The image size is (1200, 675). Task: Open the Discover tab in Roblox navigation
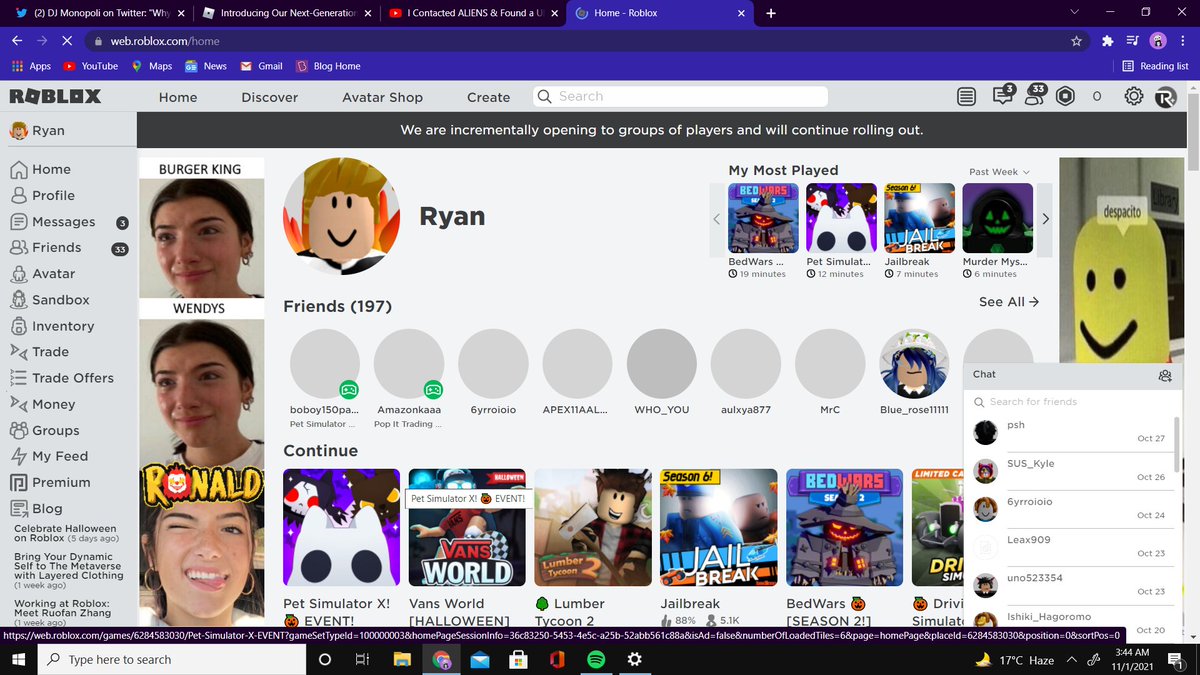[270, 97]
